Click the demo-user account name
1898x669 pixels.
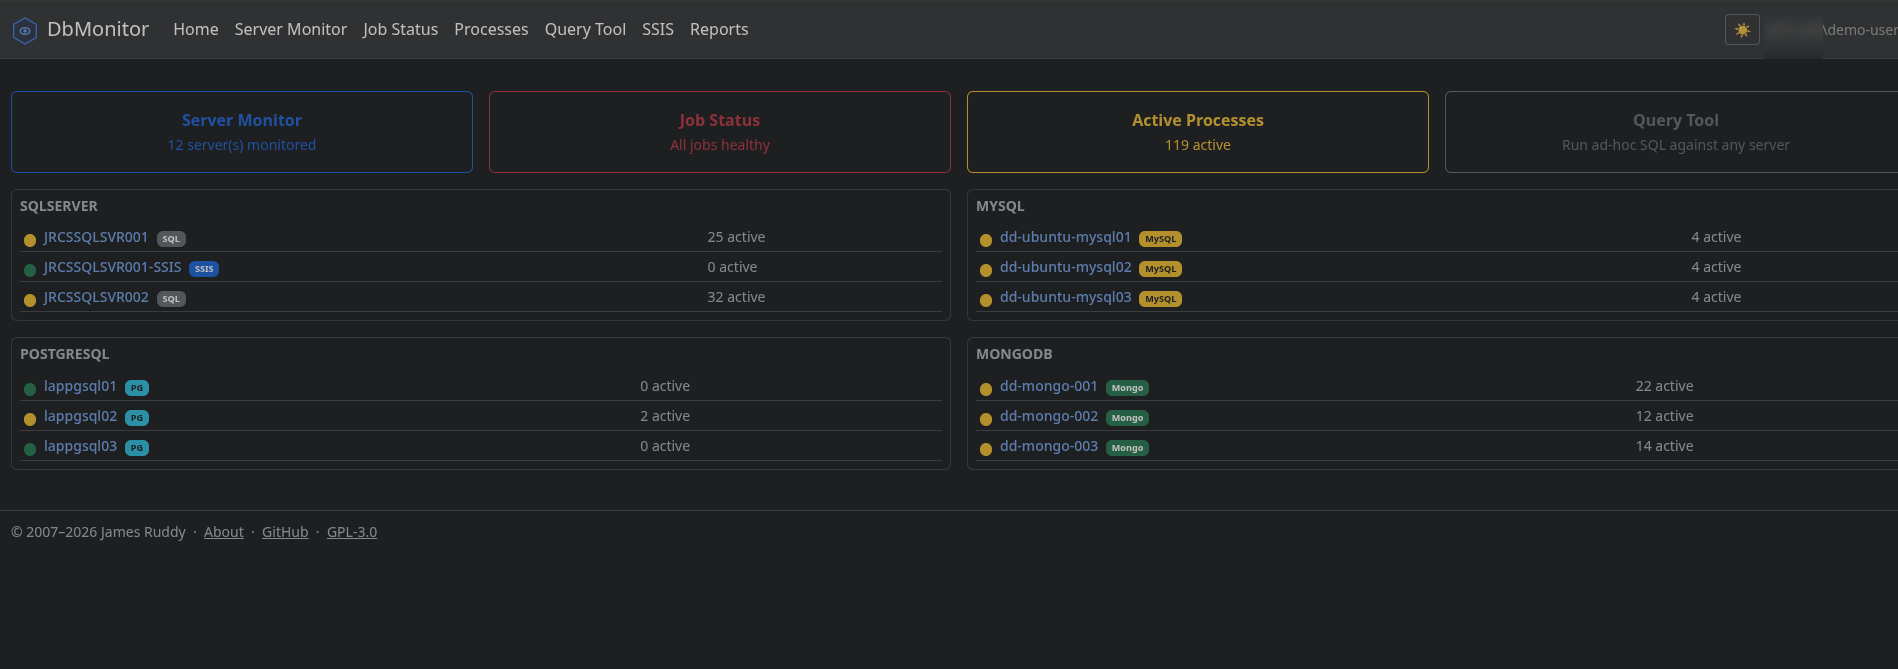point(1862,30)
